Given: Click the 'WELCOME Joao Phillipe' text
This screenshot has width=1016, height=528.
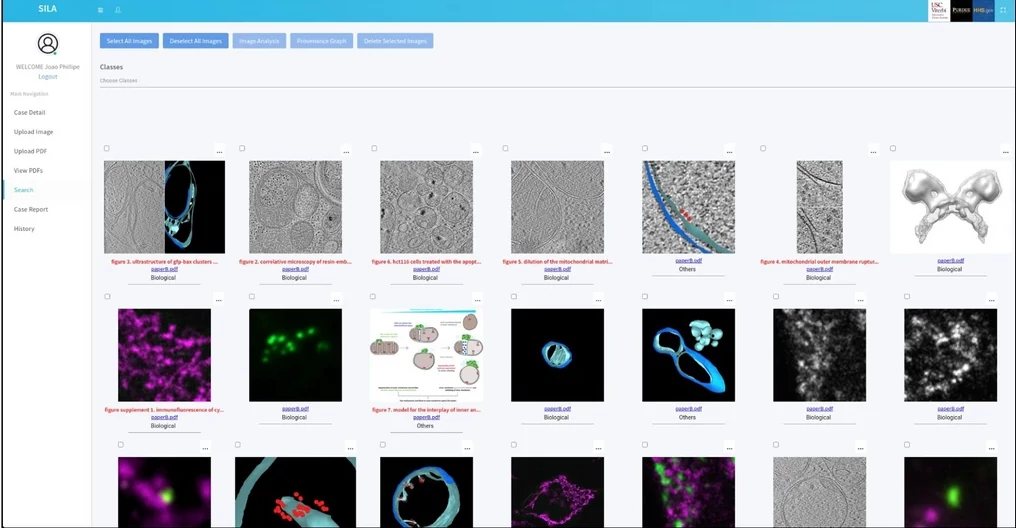Looking at the screenshot, I should pos(47,67).
